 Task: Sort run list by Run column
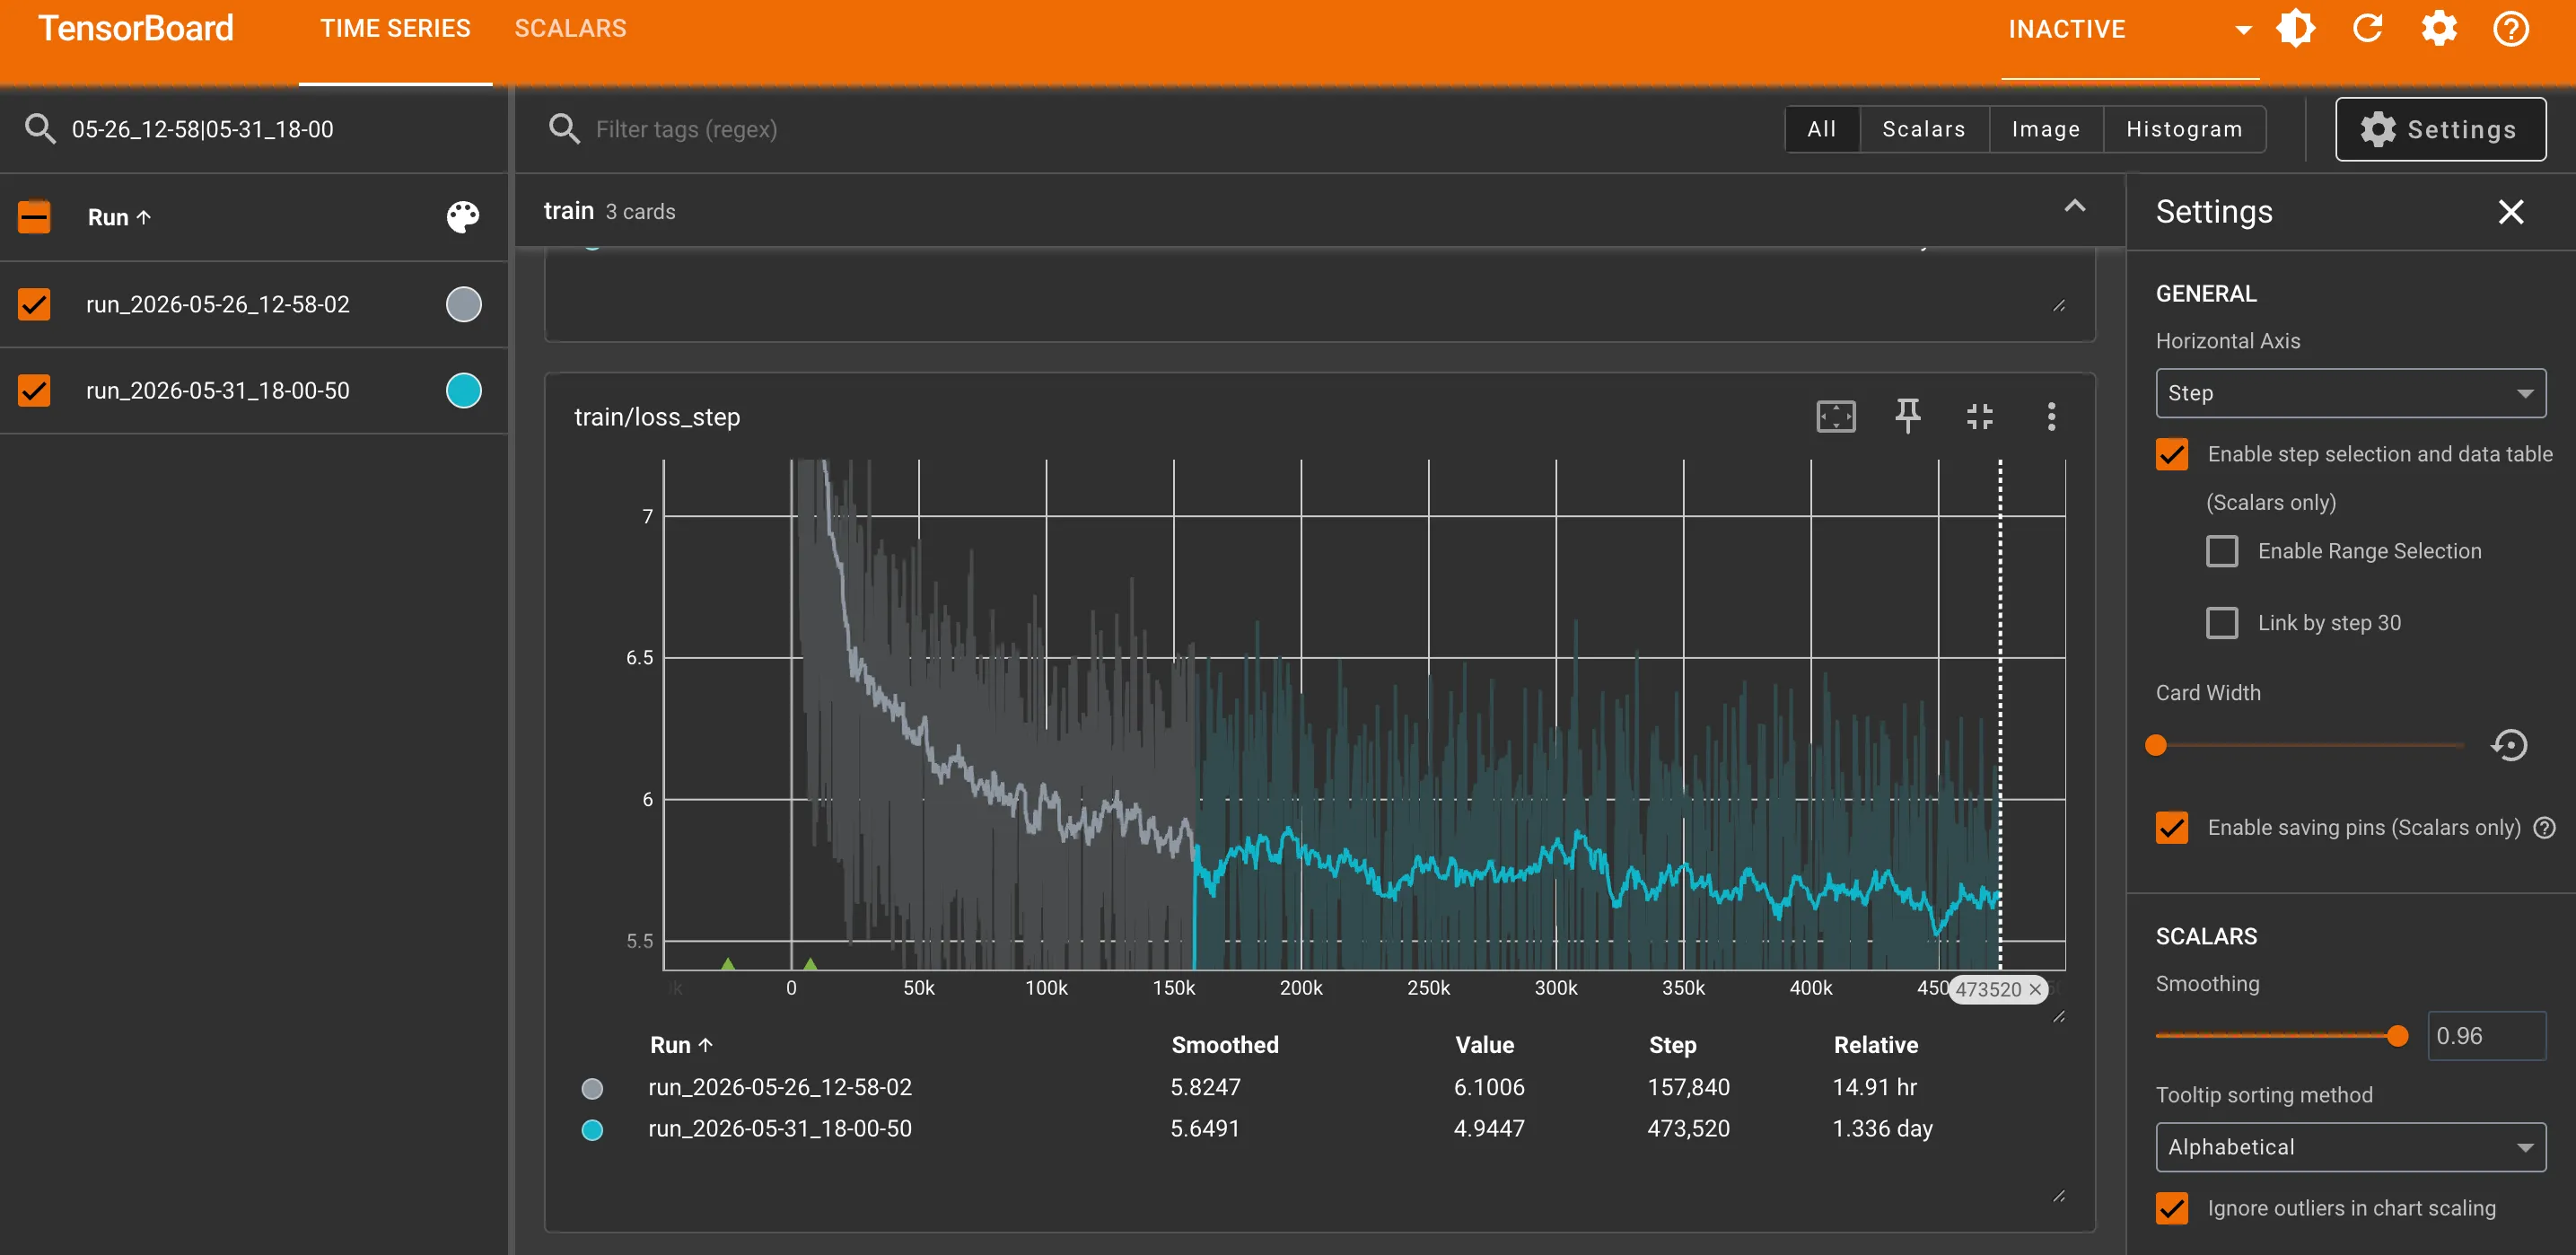click(x=118, y=217)
